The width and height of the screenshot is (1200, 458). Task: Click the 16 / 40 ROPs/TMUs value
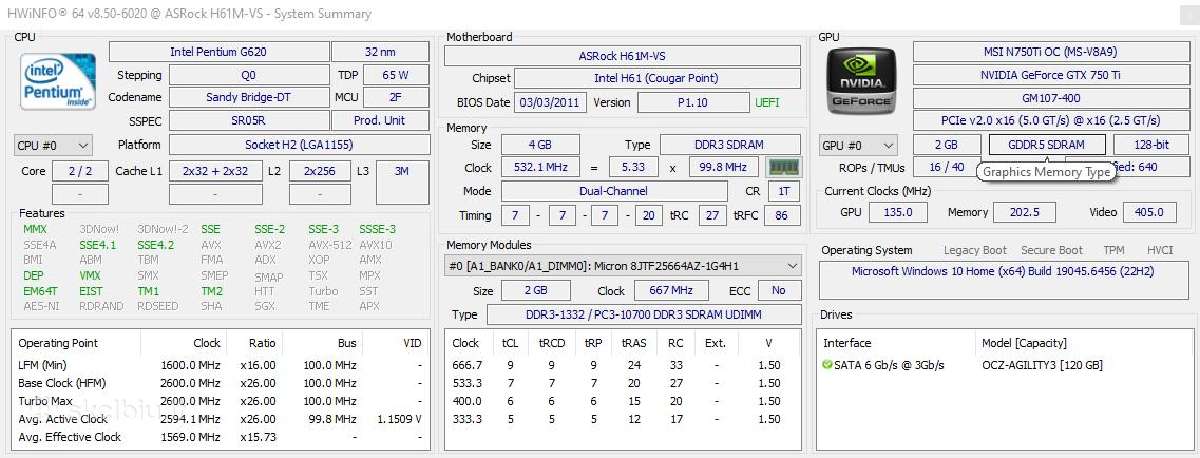pos(947,167)
